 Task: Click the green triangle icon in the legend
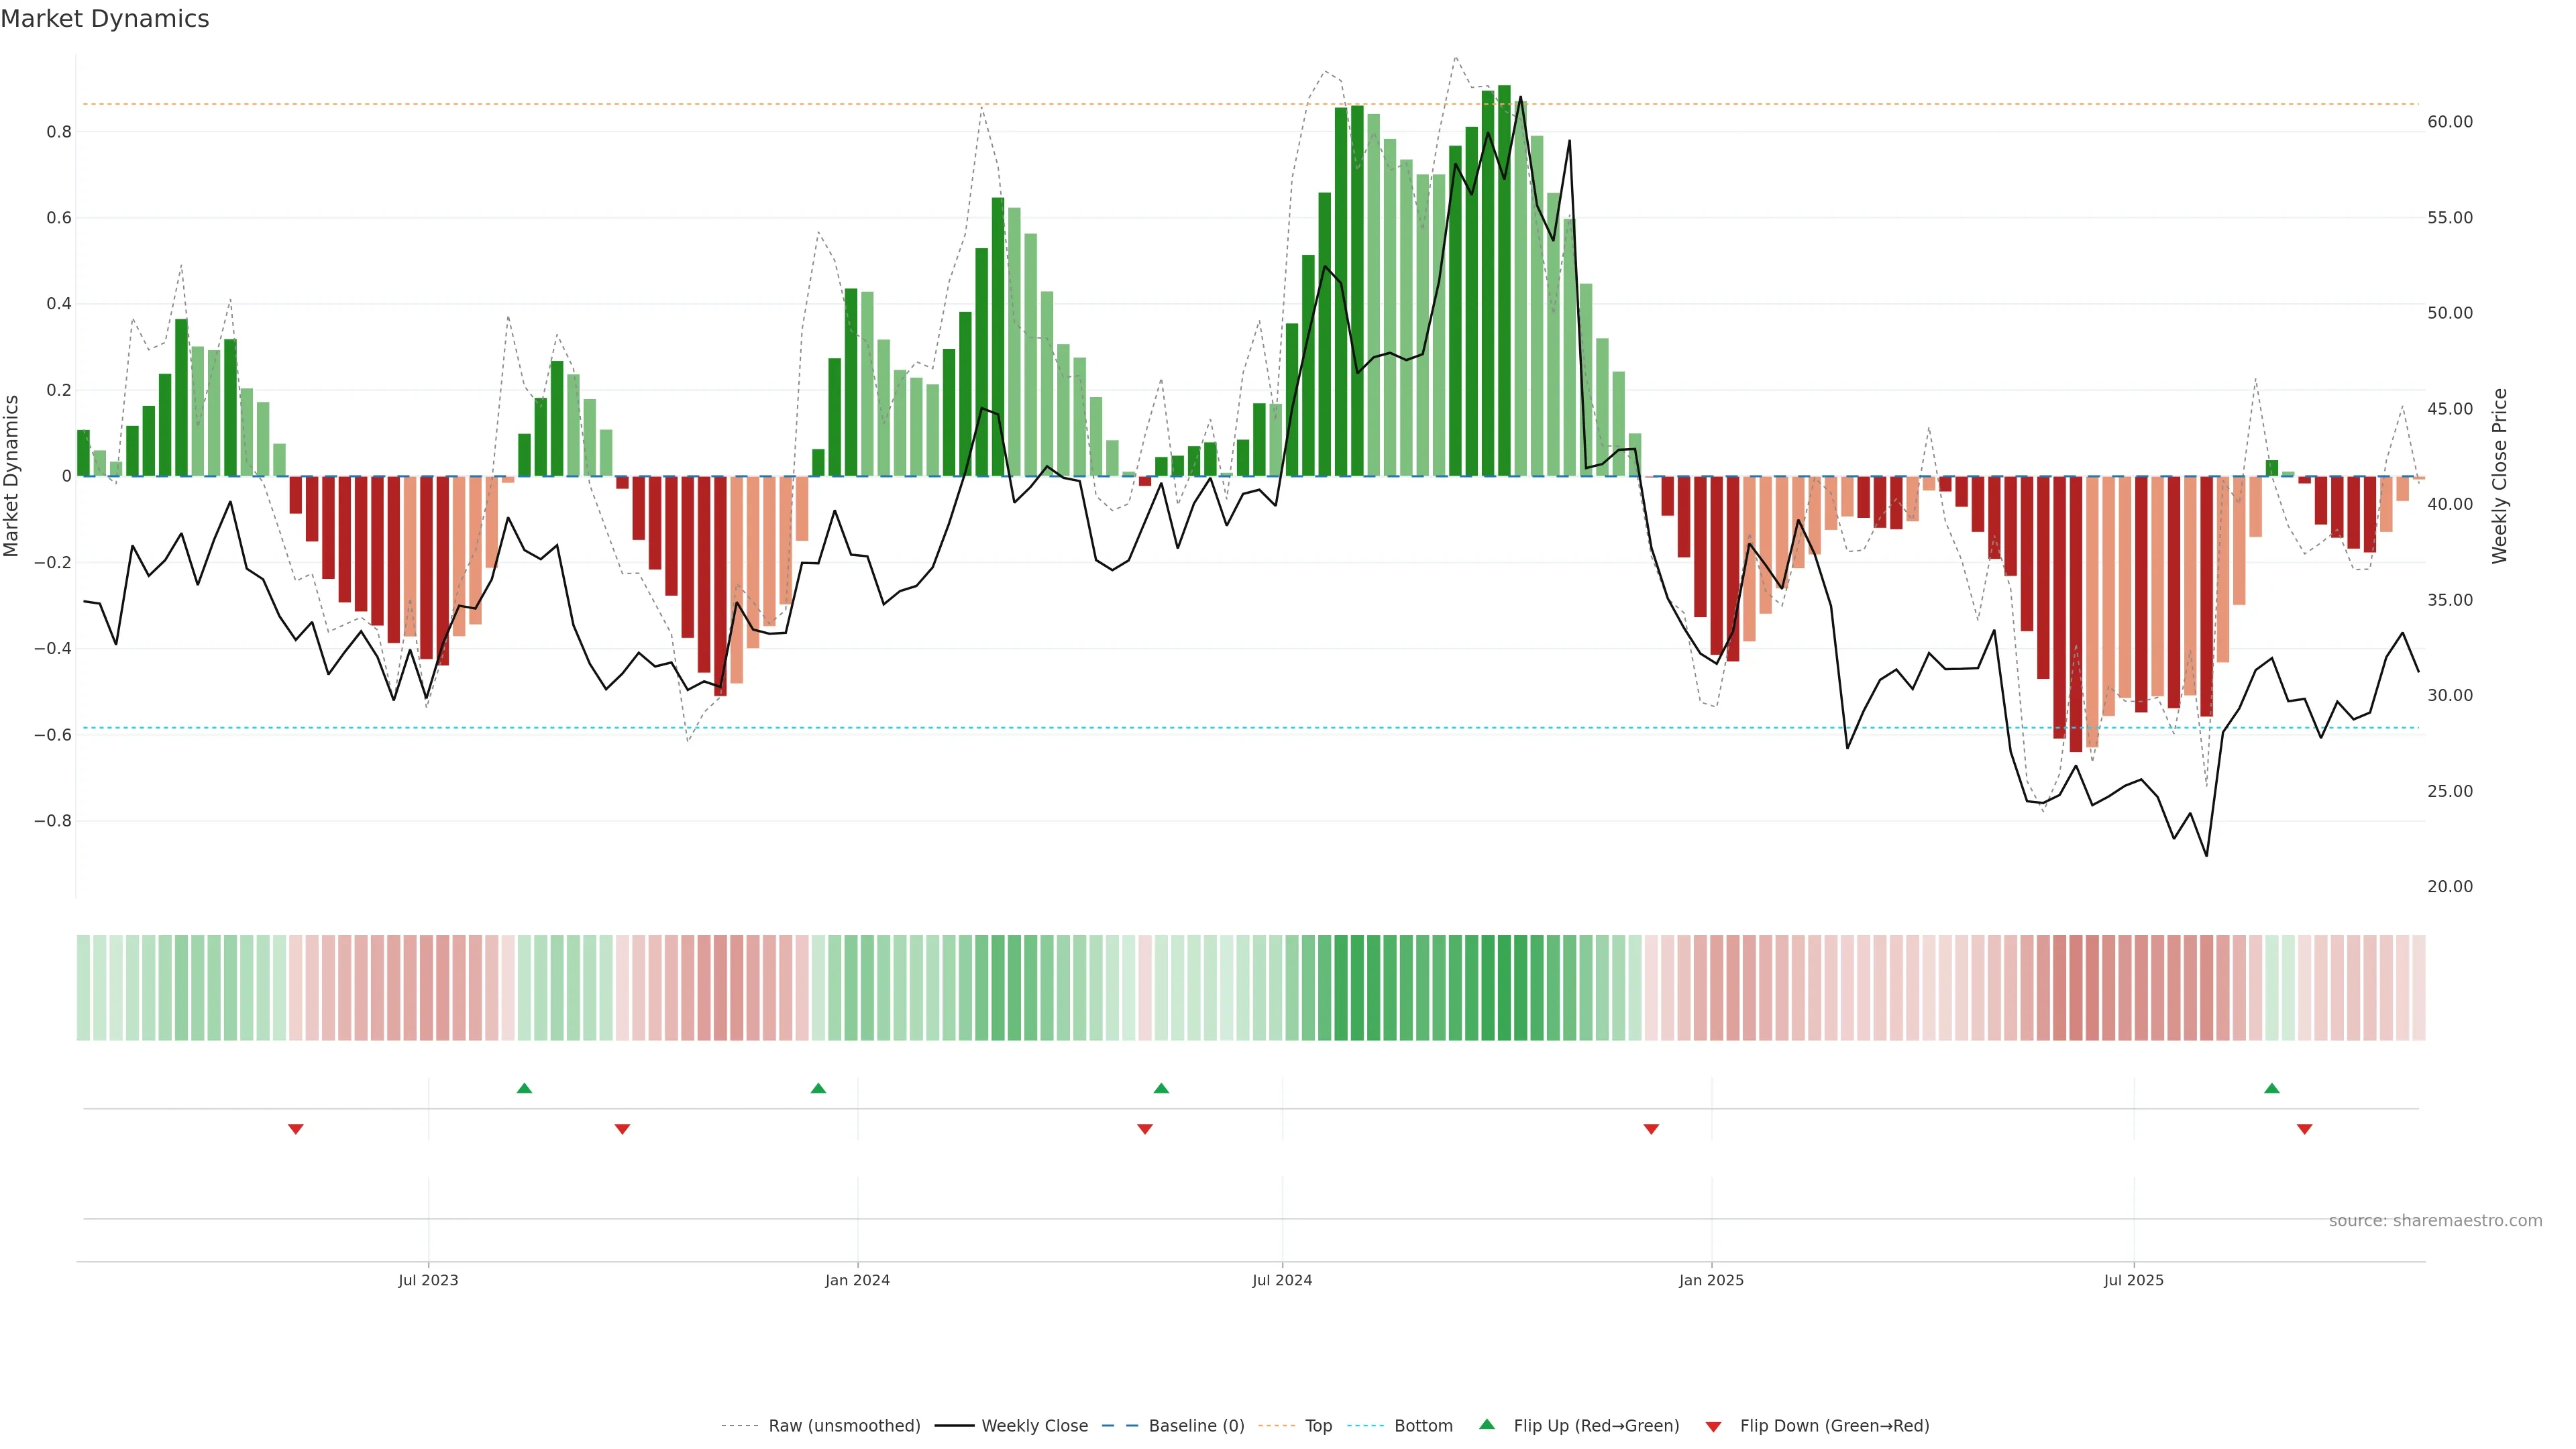click(1487, 1424)
